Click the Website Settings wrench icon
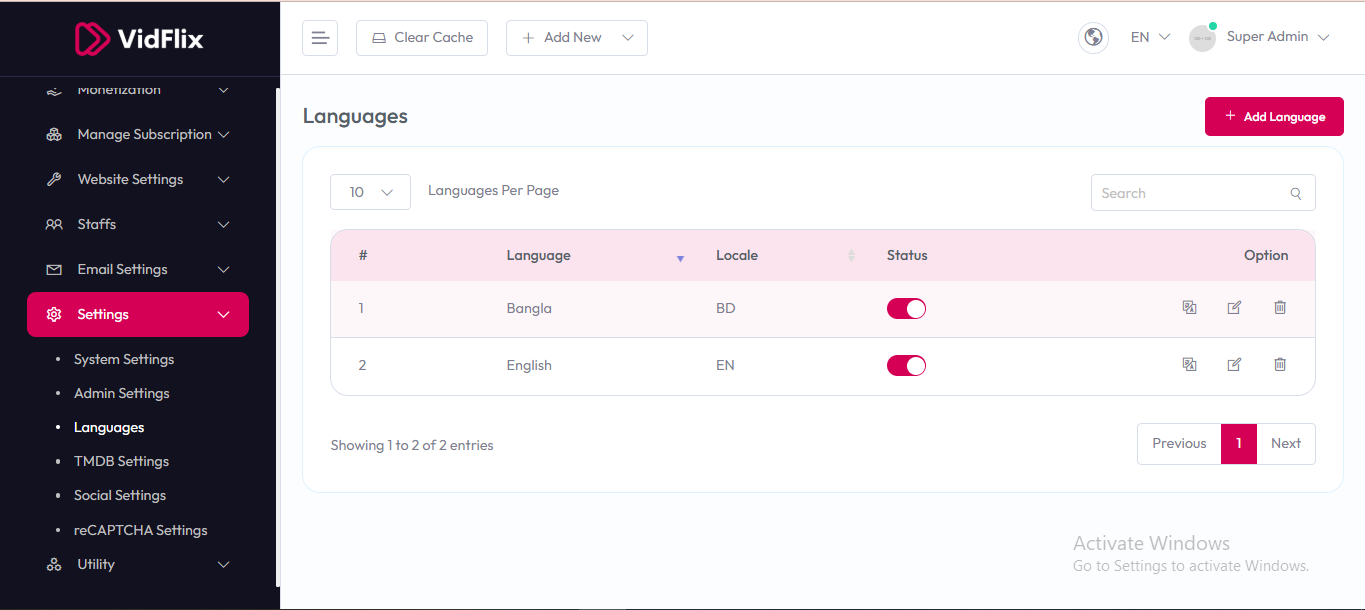This screenshot has height=610, width=1365. point(54,179)
